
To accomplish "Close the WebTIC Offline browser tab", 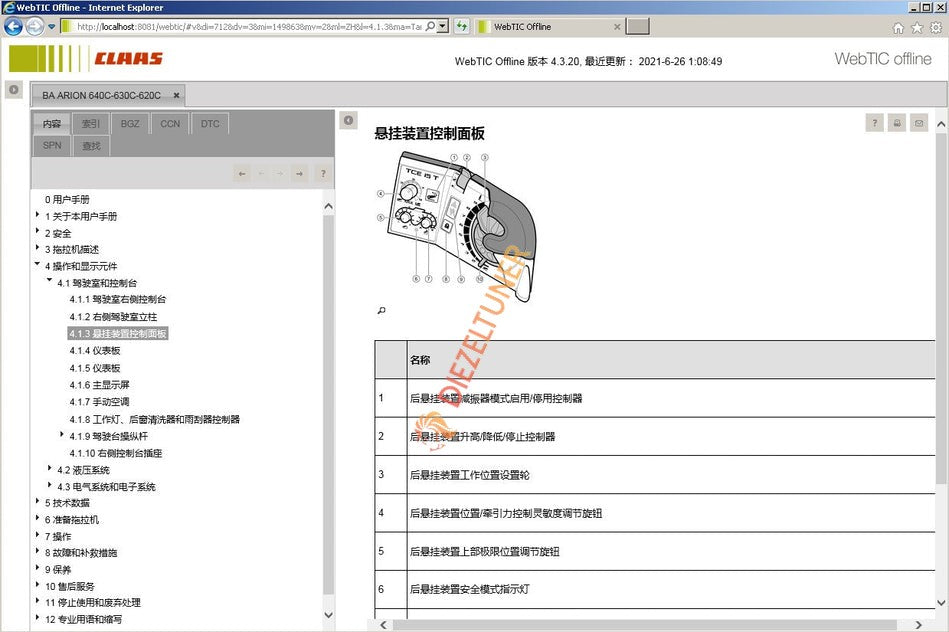I will 617,27.
